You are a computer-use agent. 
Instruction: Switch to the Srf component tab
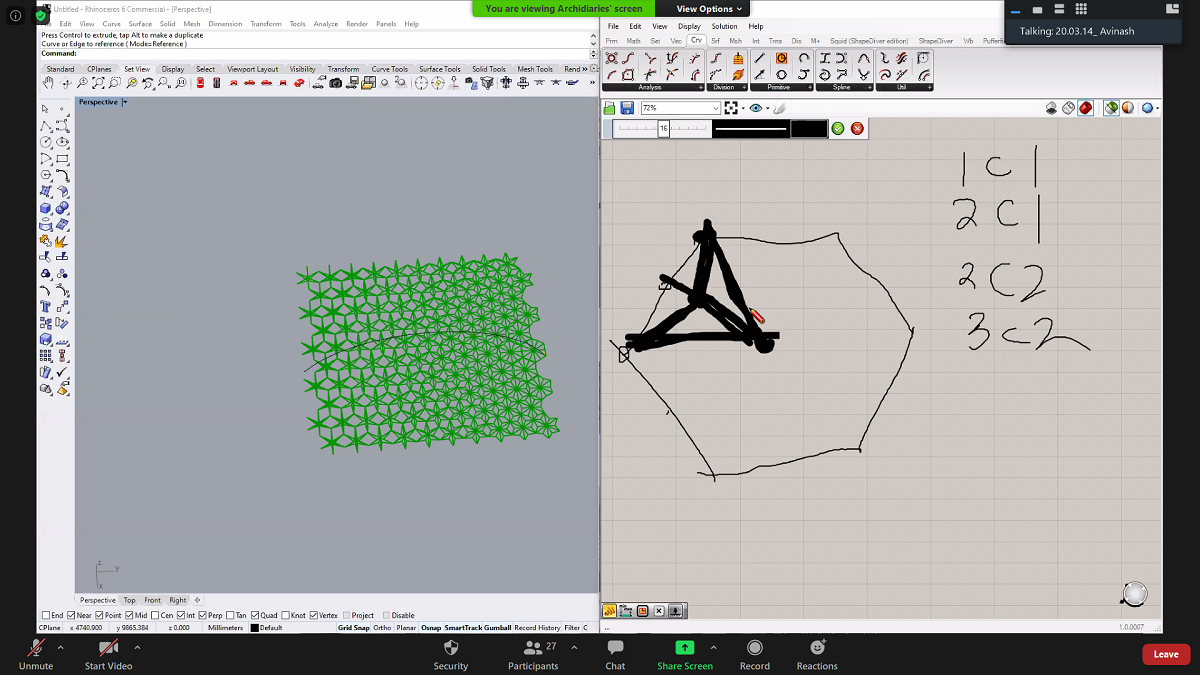(x=715, y=41)
